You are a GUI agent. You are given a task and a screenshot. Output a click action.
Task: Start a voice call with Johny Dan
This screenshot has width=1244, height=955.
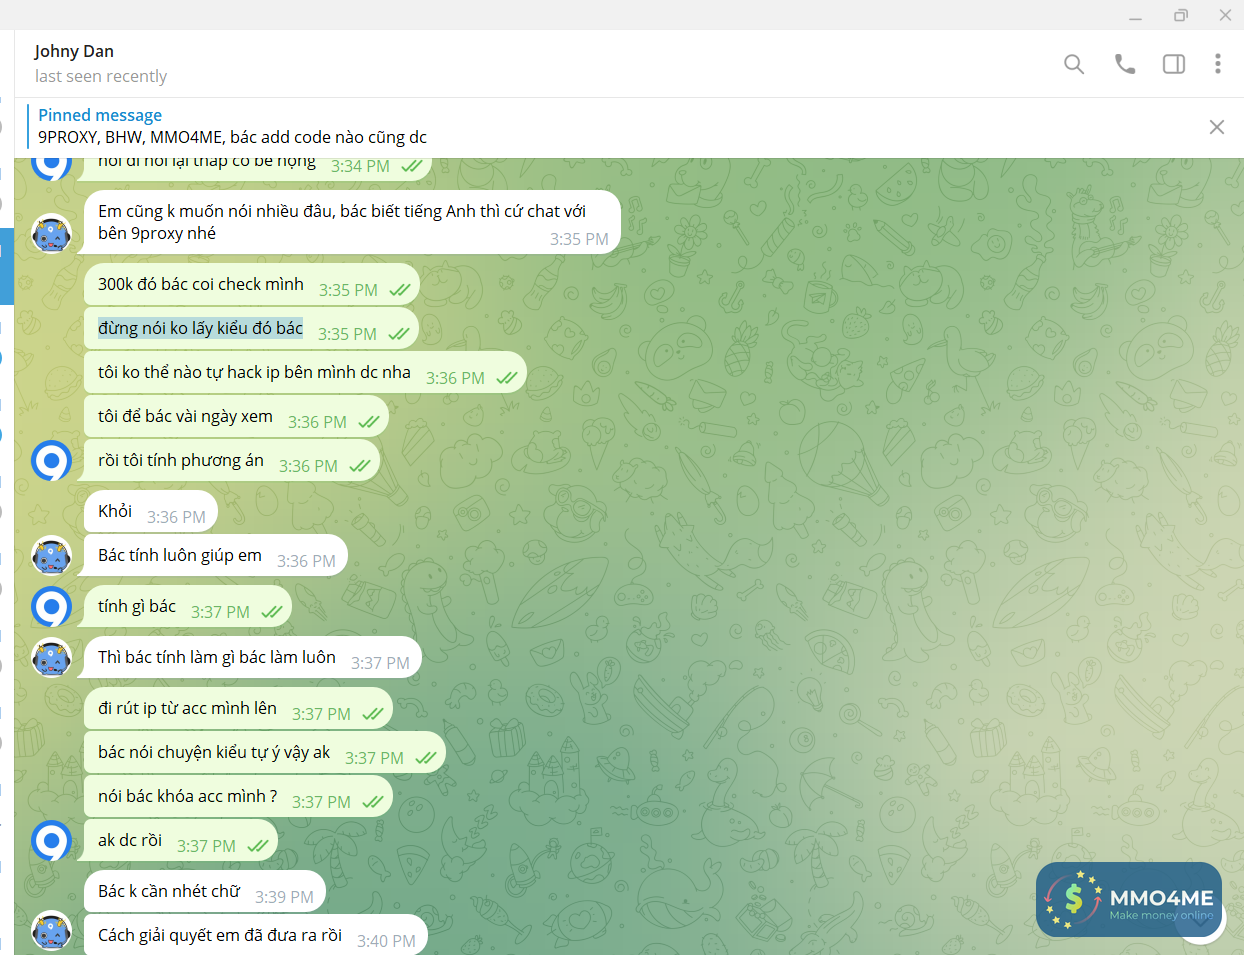(x=1125, y=64)
